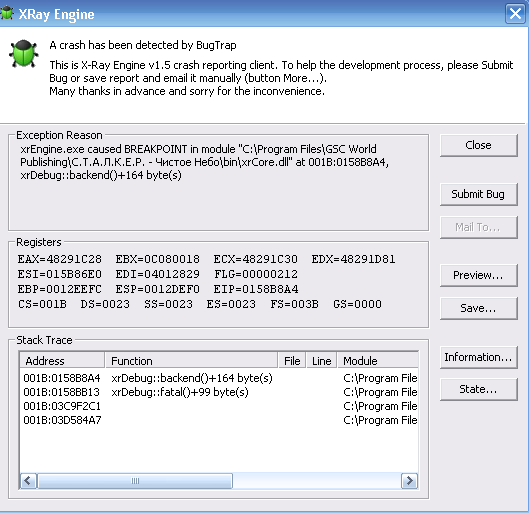The width and height of the screenshot is (529, 513).
Task: Click the green bug BugTrap icon
Action: tap(23, 53)
